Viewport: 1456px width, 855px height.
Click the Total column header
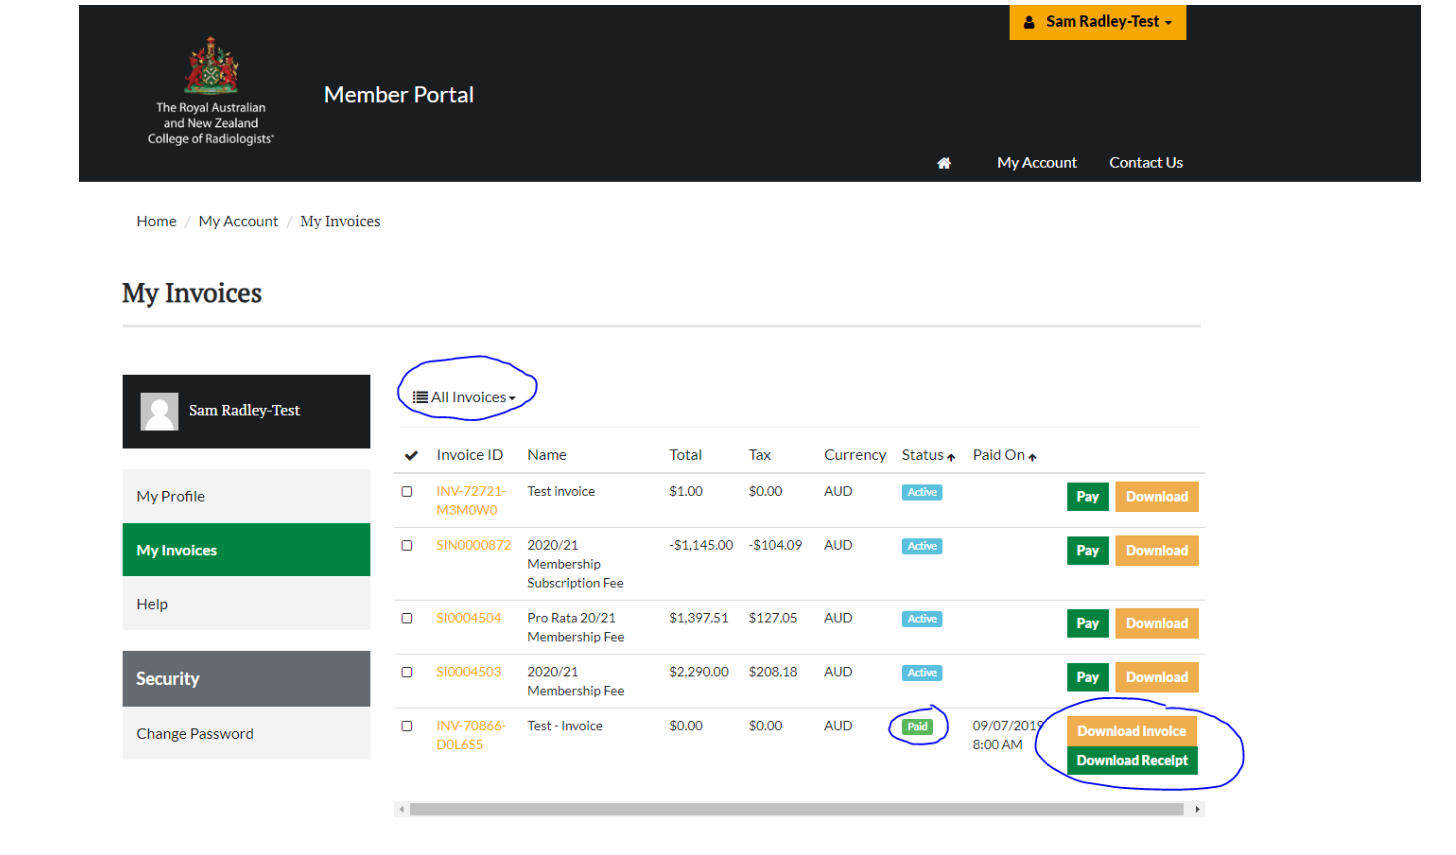pyautogui.click(x=685, y=455)
